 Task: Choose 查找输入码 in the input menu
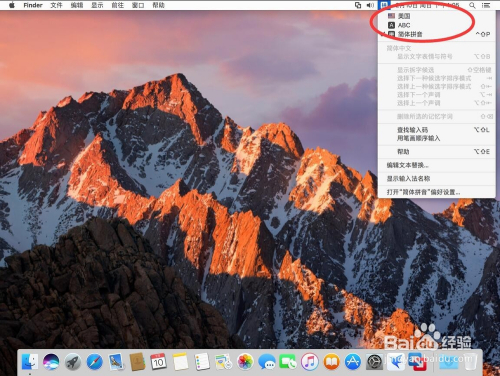tap(436, 130)
